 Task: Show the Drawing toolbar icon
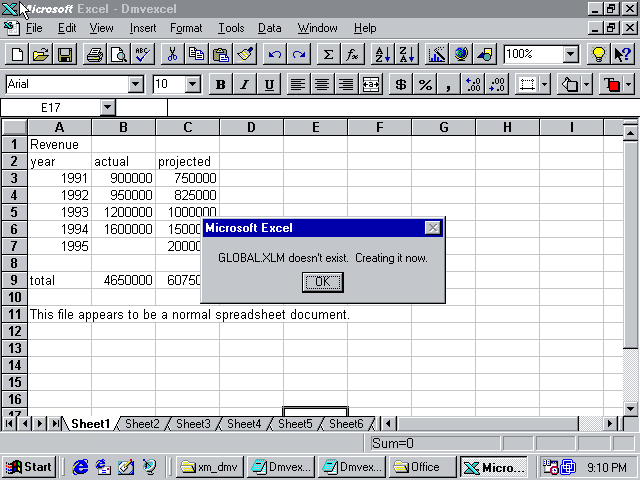(x=485, y=54)
